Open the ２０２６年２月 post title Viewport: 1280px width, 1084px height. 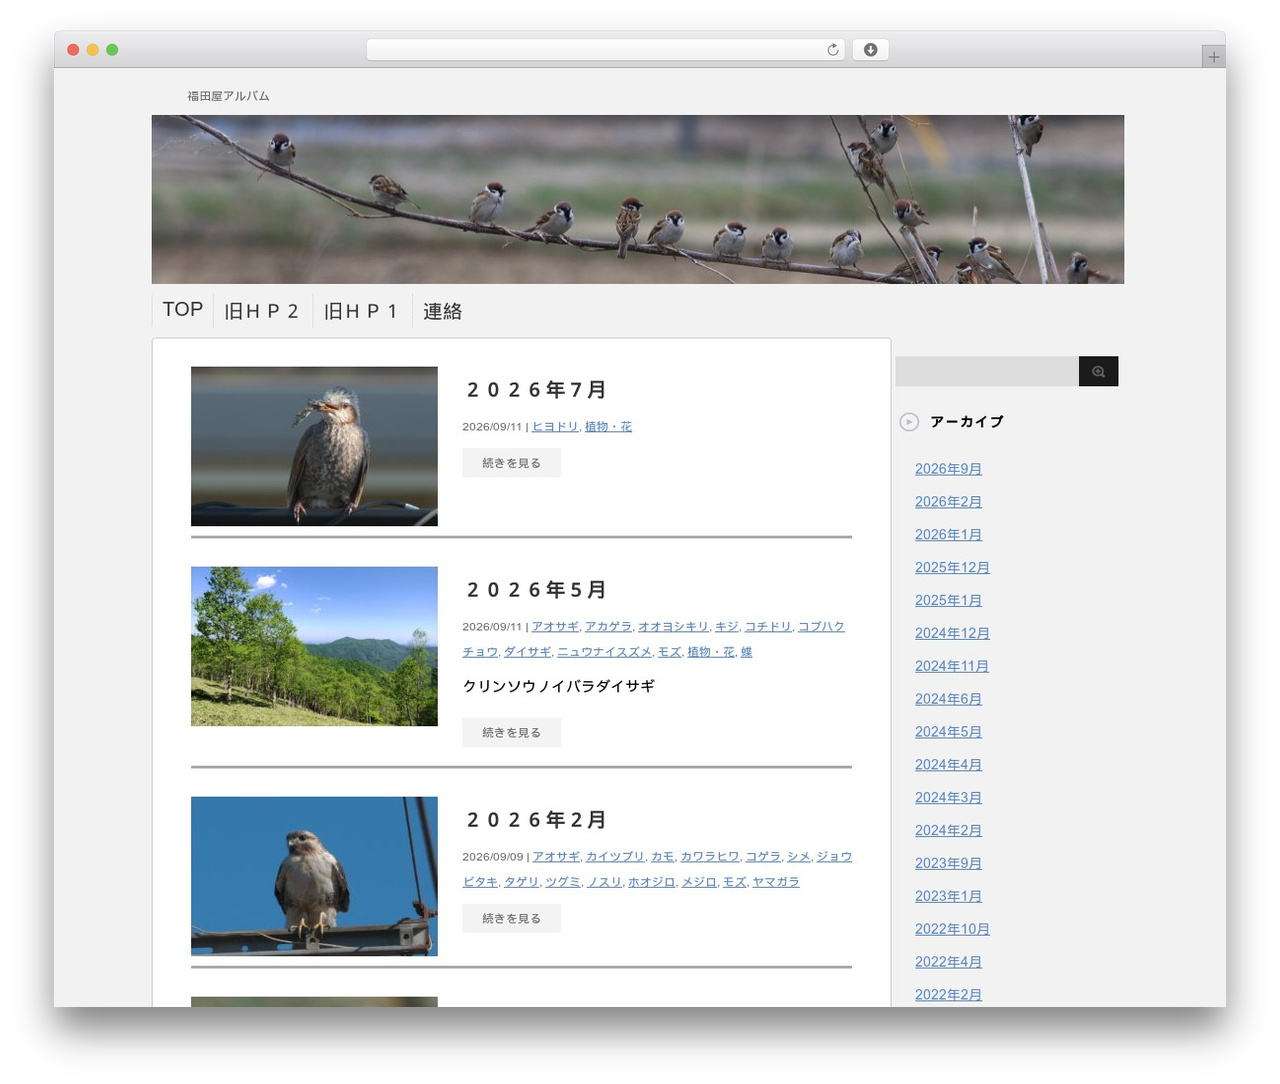pyautogui.click(x=536, y=820)
